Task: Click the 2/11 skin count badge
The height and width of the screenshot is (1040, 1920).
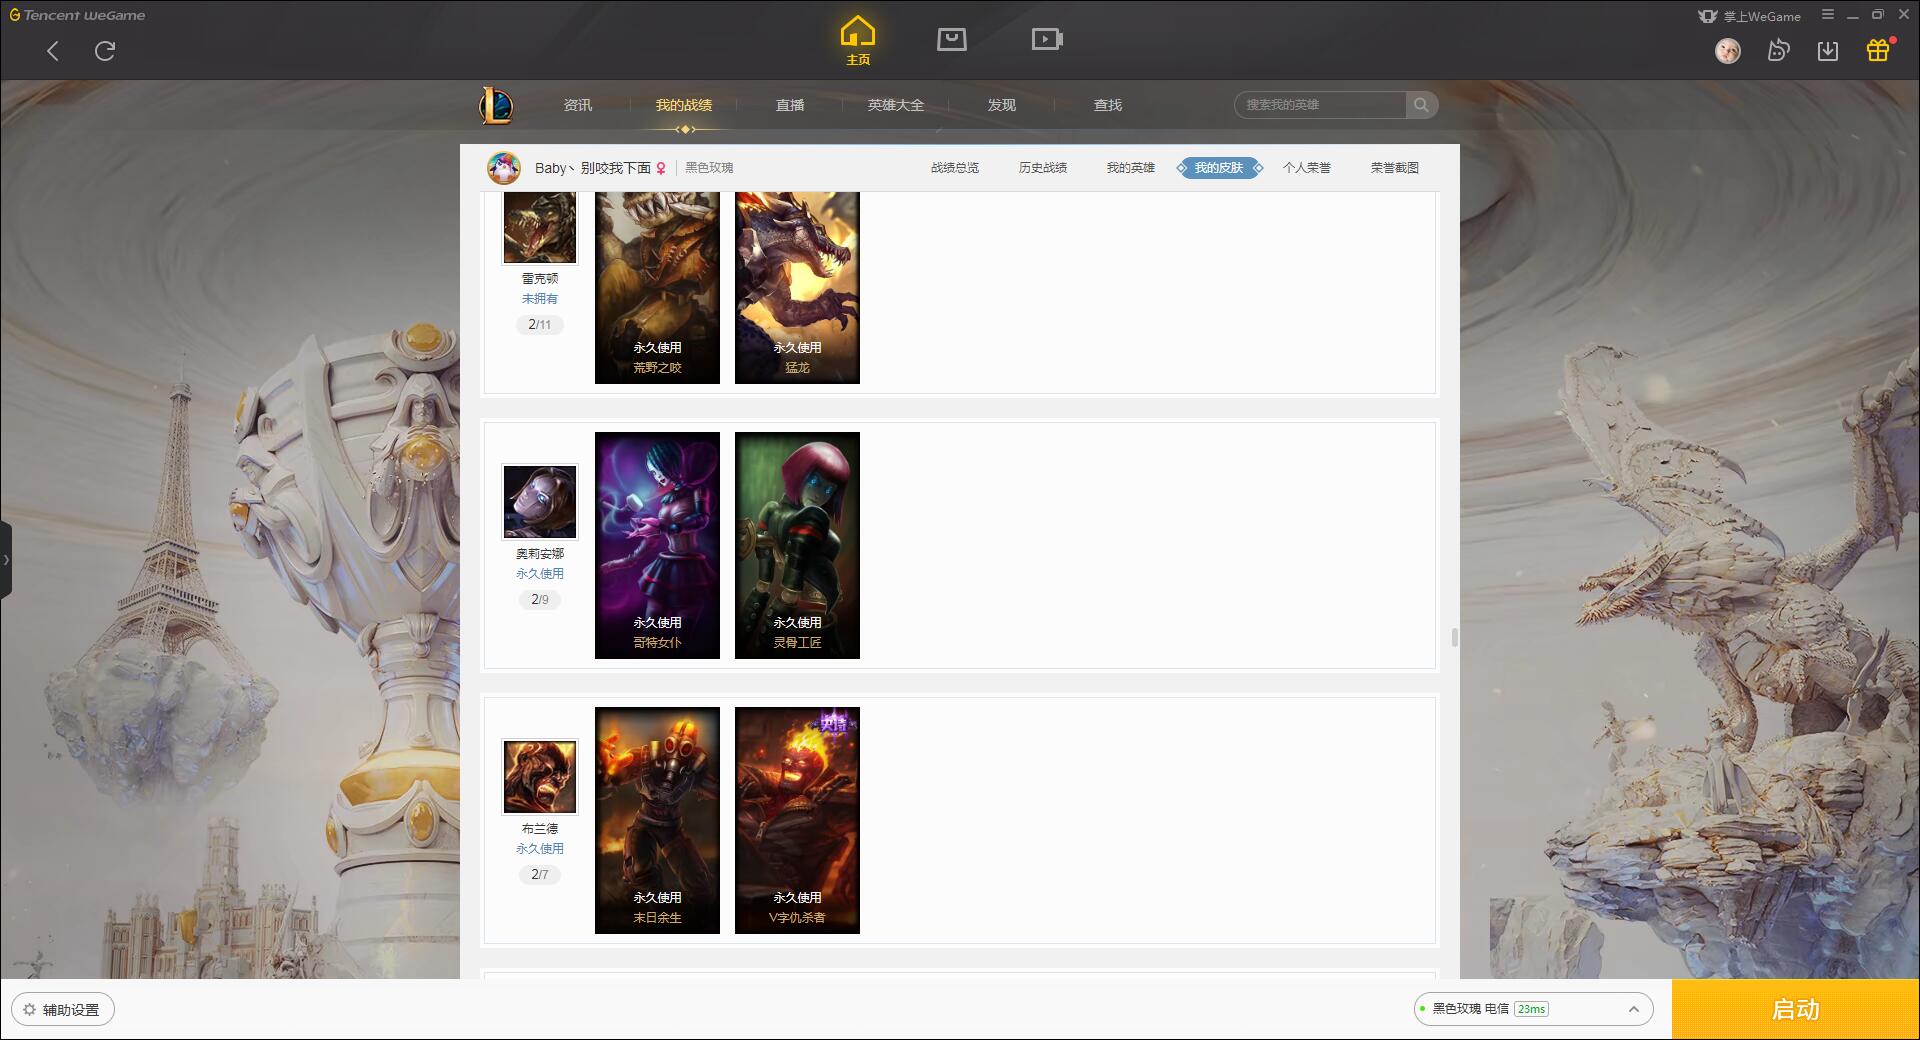Action: tap(540, 325)
